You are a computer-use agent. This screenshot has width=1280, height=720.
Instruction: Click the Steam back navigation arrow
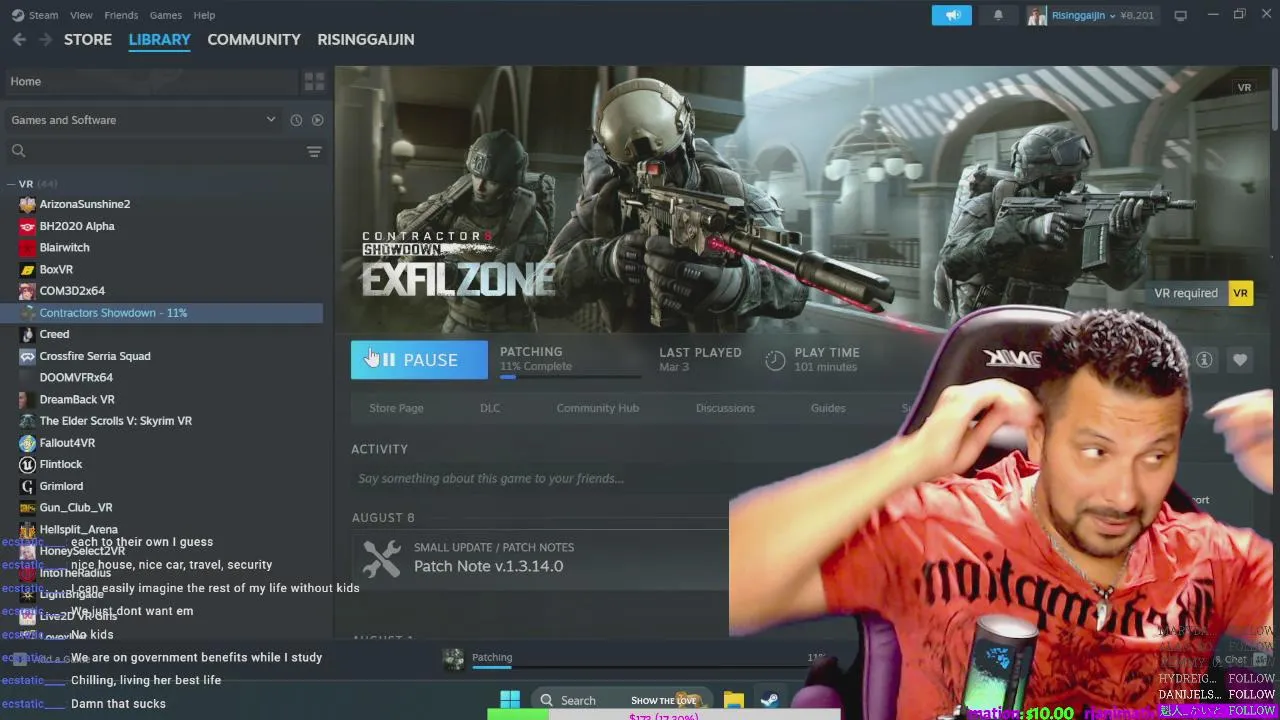[x=19, y=40]
